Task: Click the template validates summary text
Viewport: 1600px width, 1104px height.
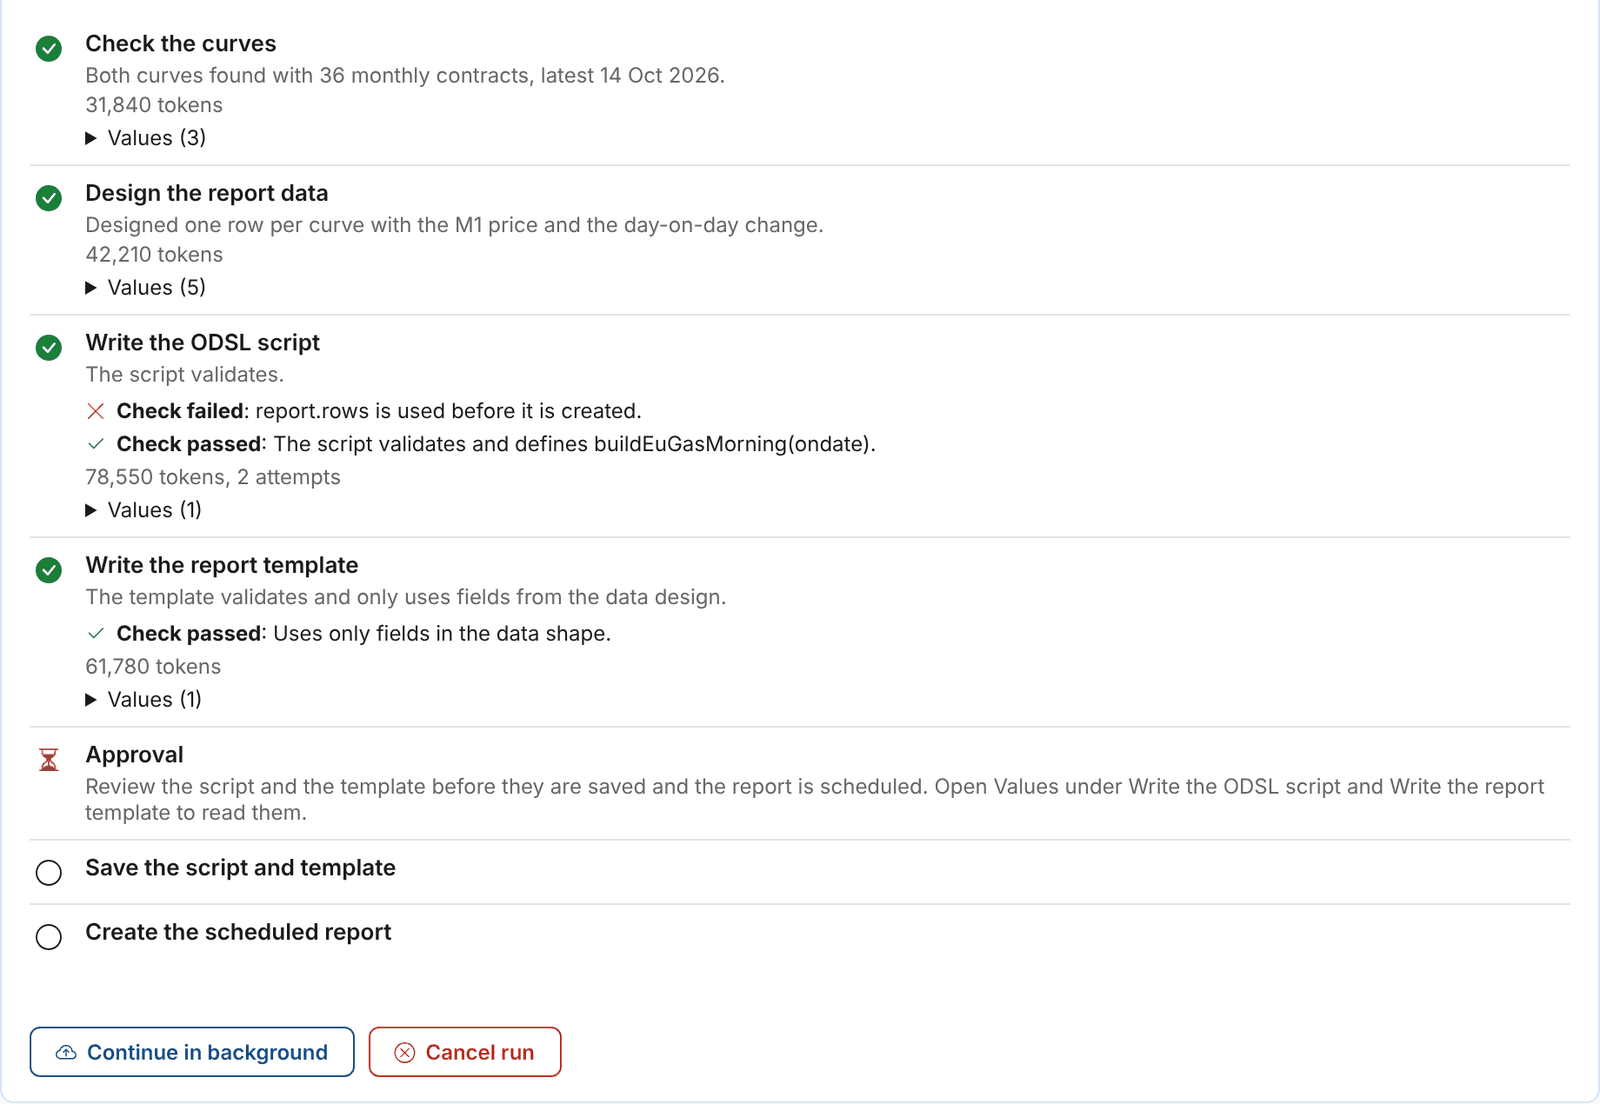Action: [x=406, y=597]
